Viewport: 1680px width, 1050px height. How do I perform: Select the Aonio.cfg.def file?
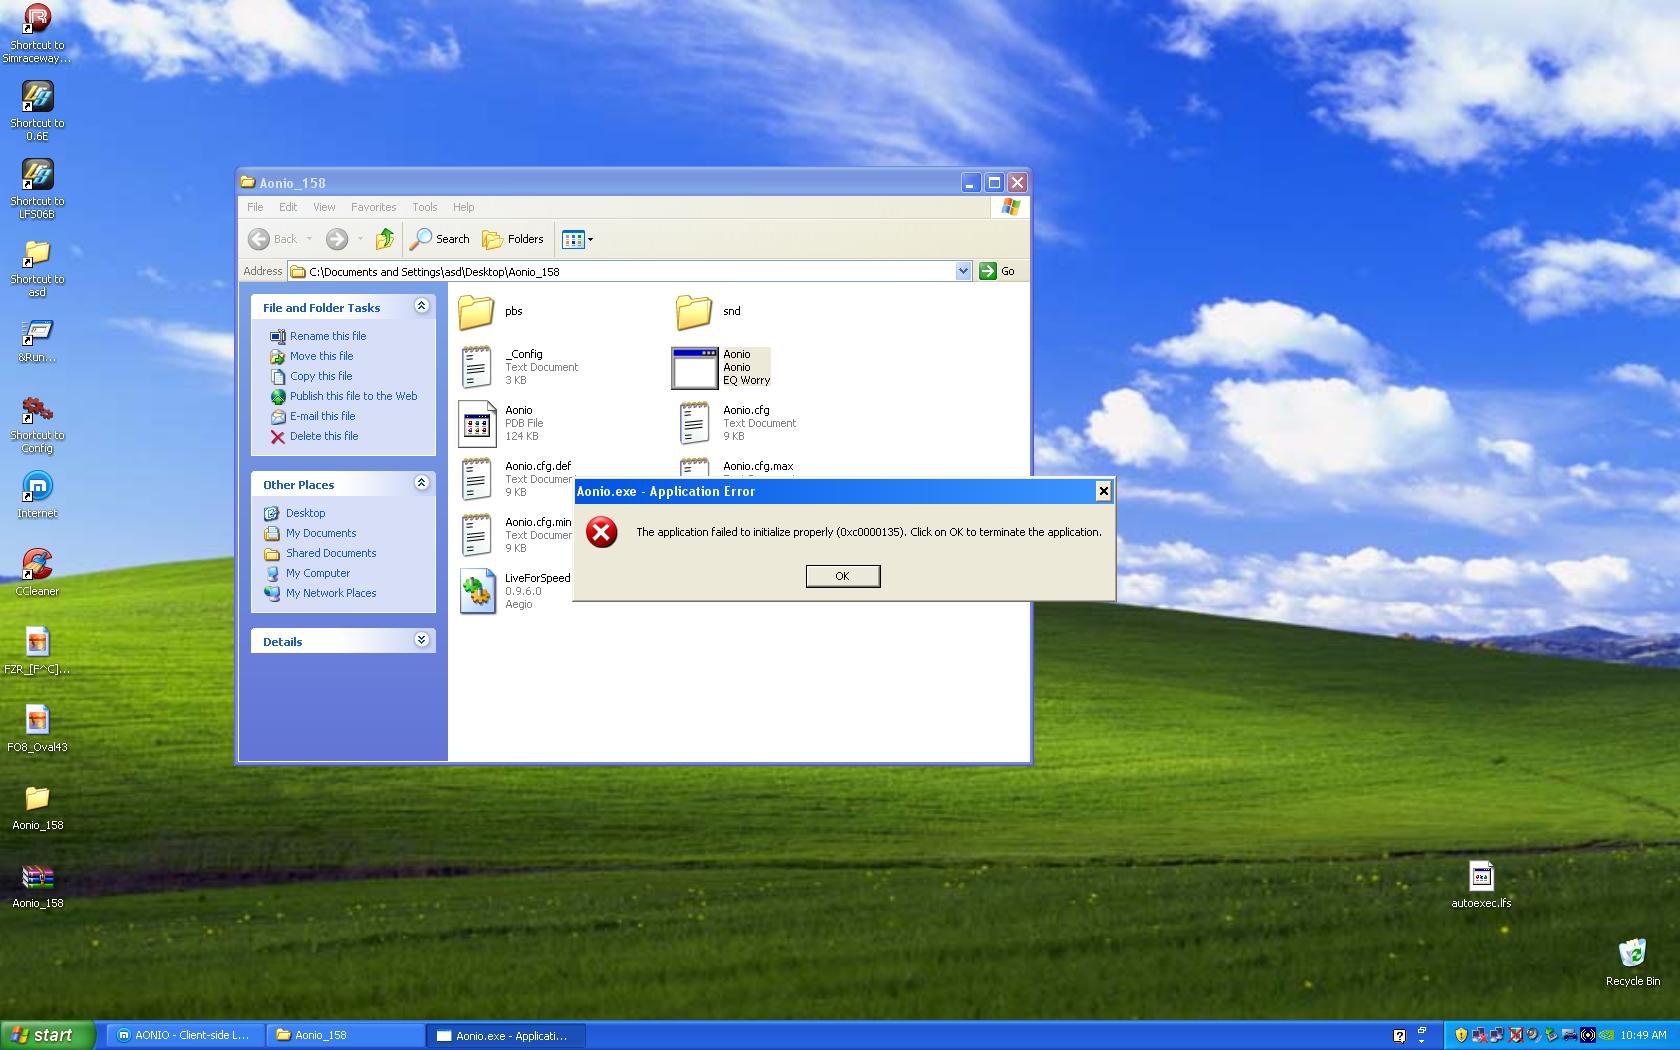515,479
